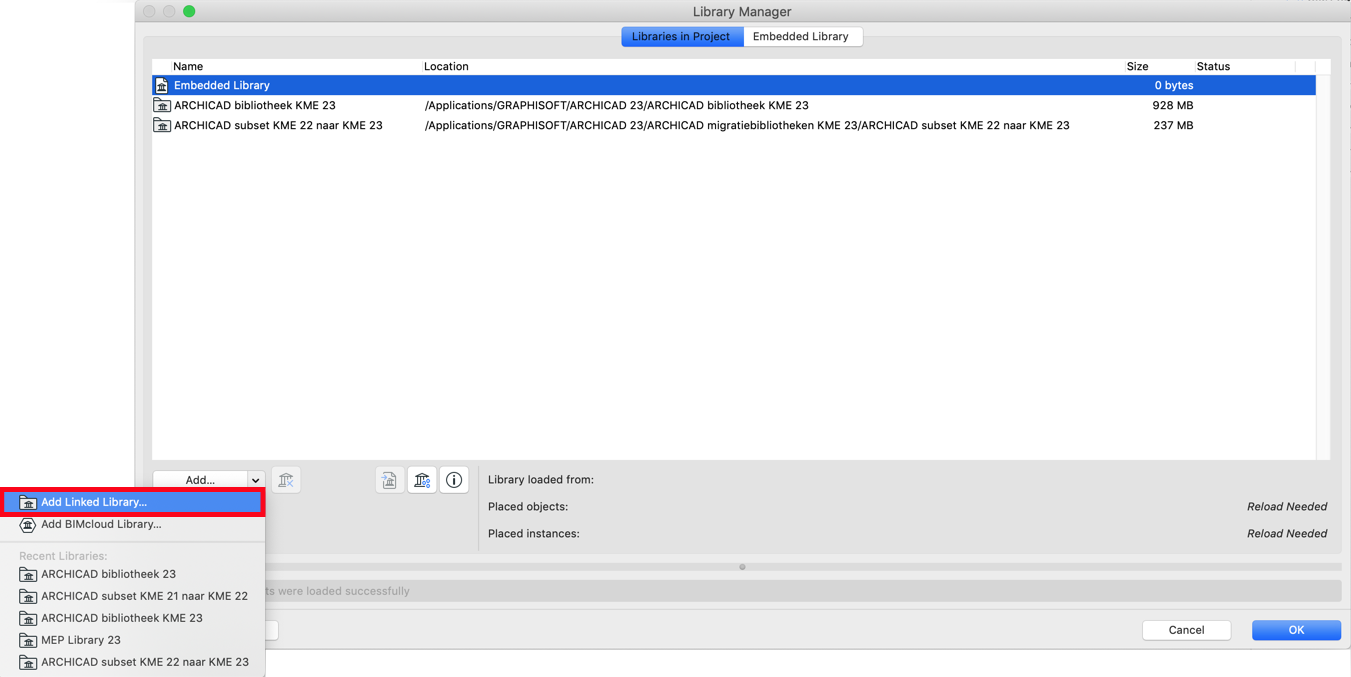Click the Location column header
The width and height of the screenshot is (1351, 677).
[446, 66]
